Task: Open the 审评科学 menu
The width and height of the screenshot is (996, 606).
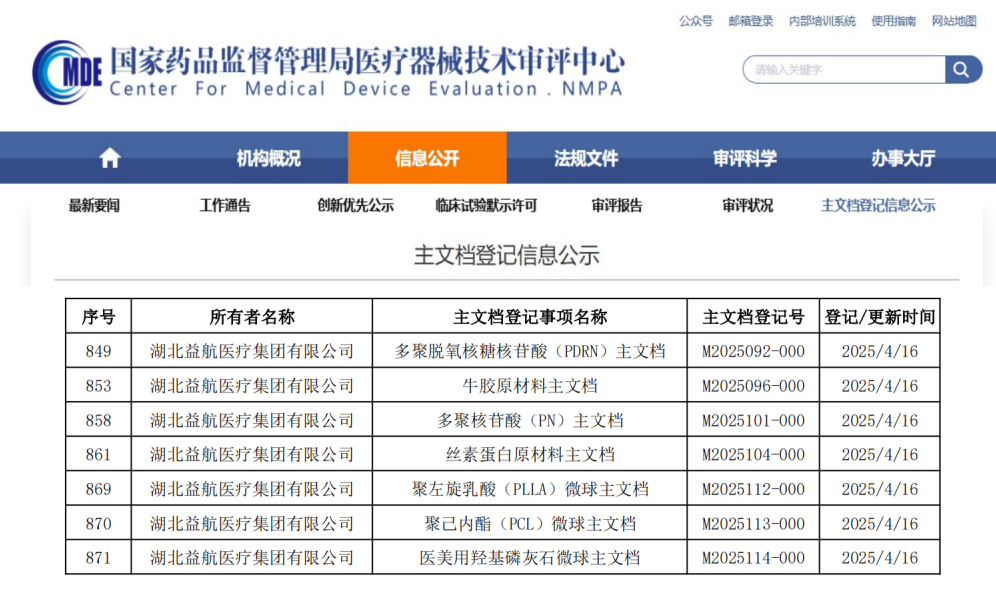Action: click(x=744, y=158)
